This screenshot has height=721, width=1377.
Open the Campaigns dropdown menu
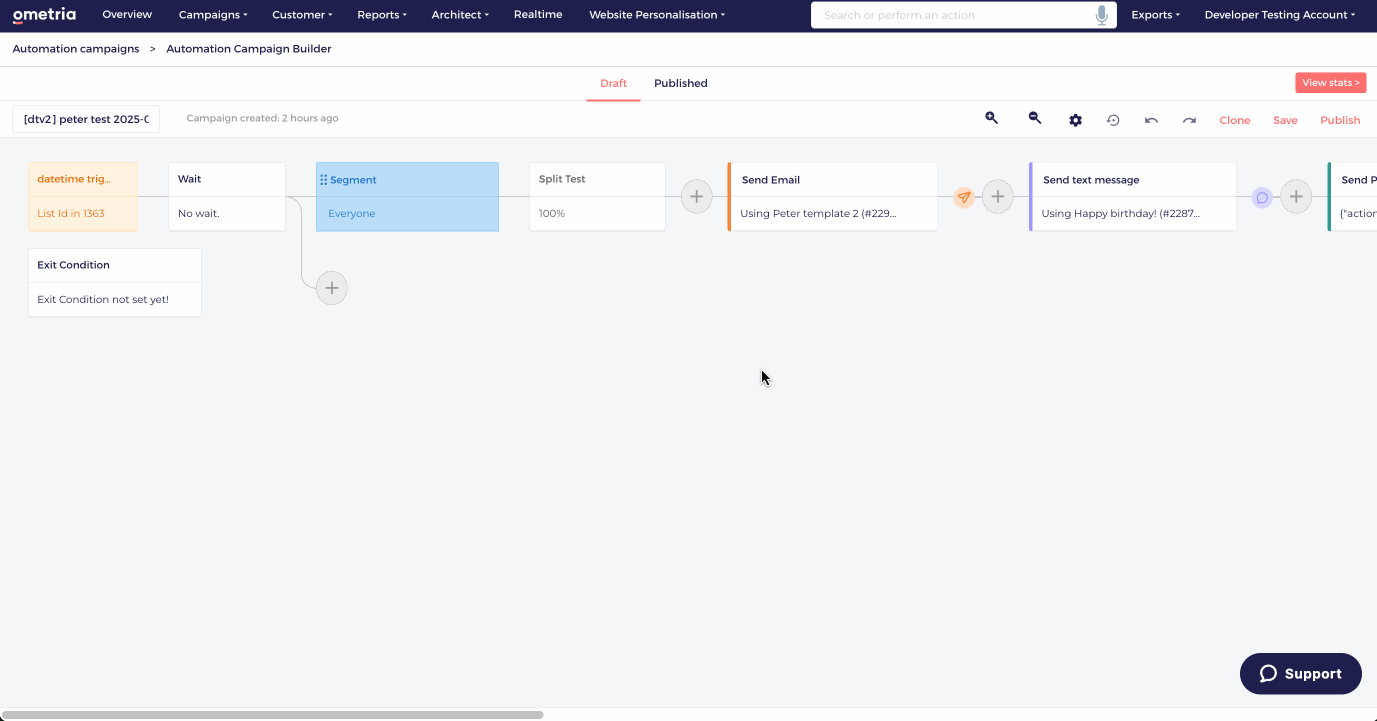tap(213, 15)
